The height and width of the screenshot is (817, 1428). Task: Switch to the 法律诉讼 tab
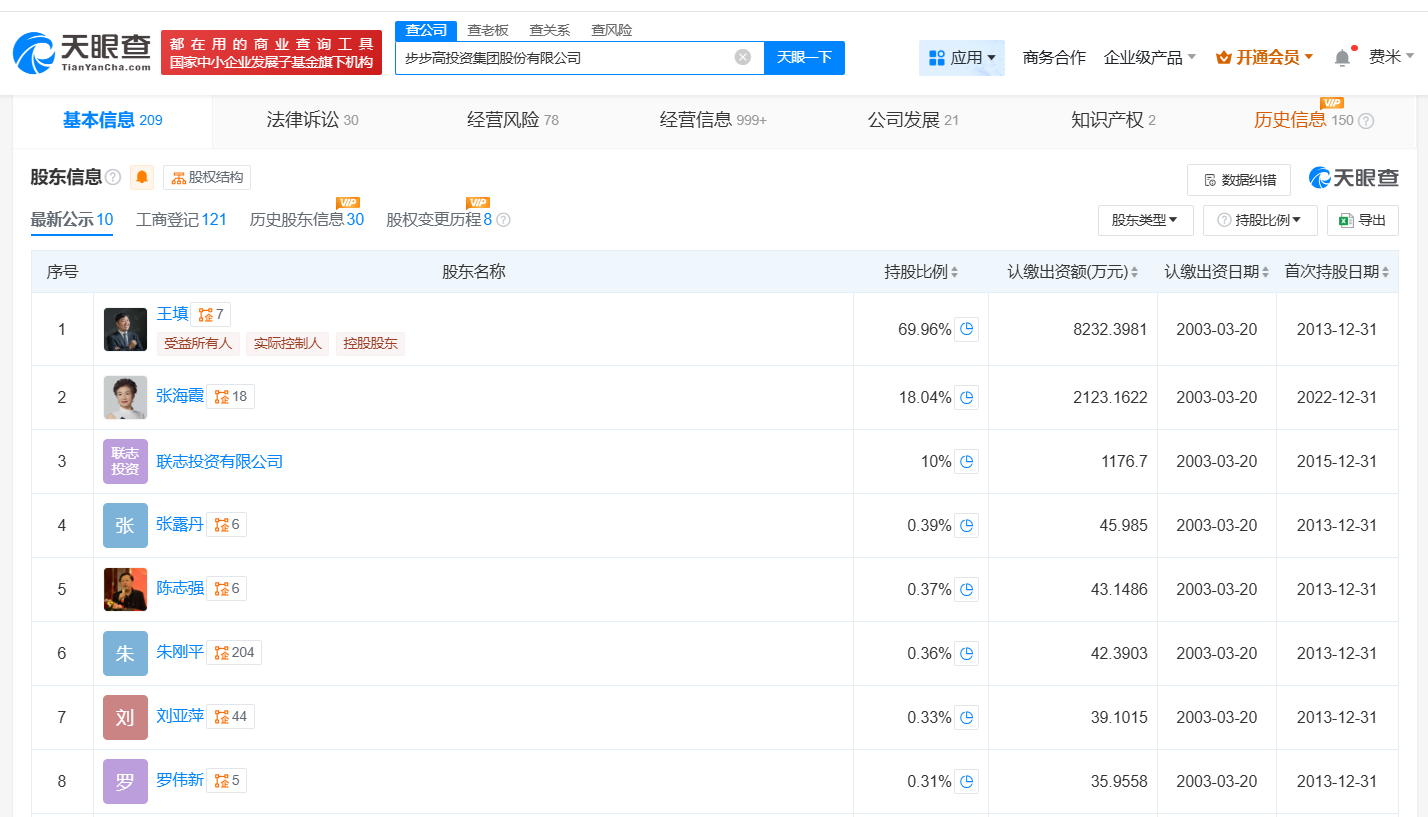(x=312, y=120)
